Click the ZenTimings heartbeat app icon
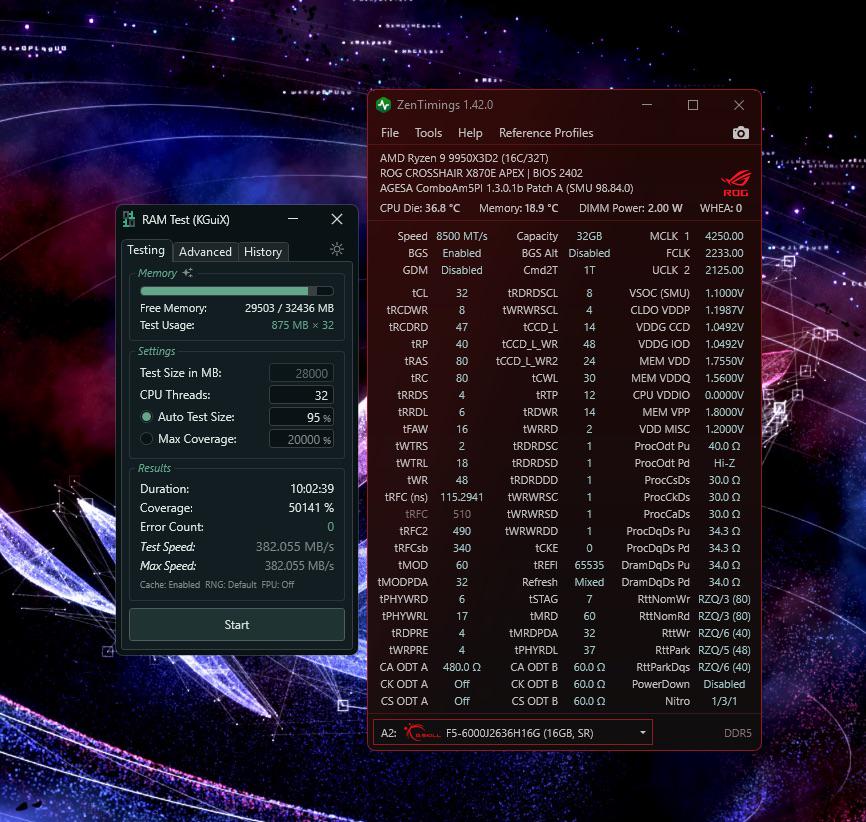The height and width of the screenshot is (822, 866). [383, 105]
